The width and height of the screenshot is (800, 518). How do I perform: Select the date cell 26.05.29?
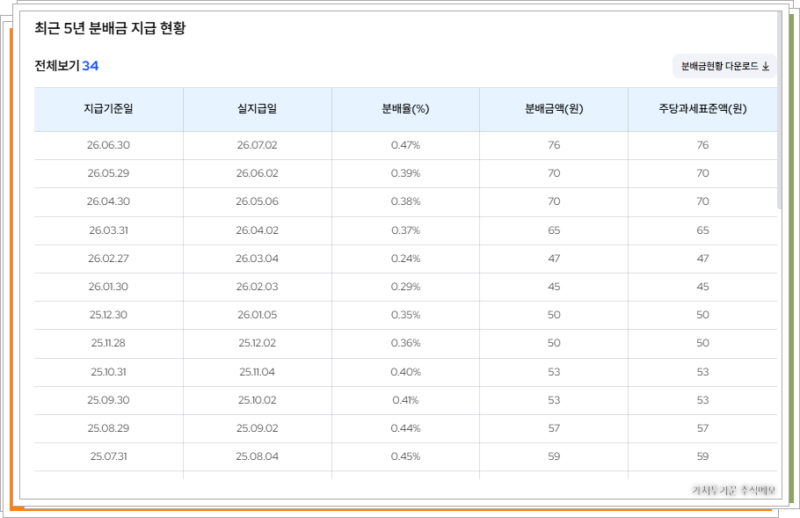tap(108, 173)
